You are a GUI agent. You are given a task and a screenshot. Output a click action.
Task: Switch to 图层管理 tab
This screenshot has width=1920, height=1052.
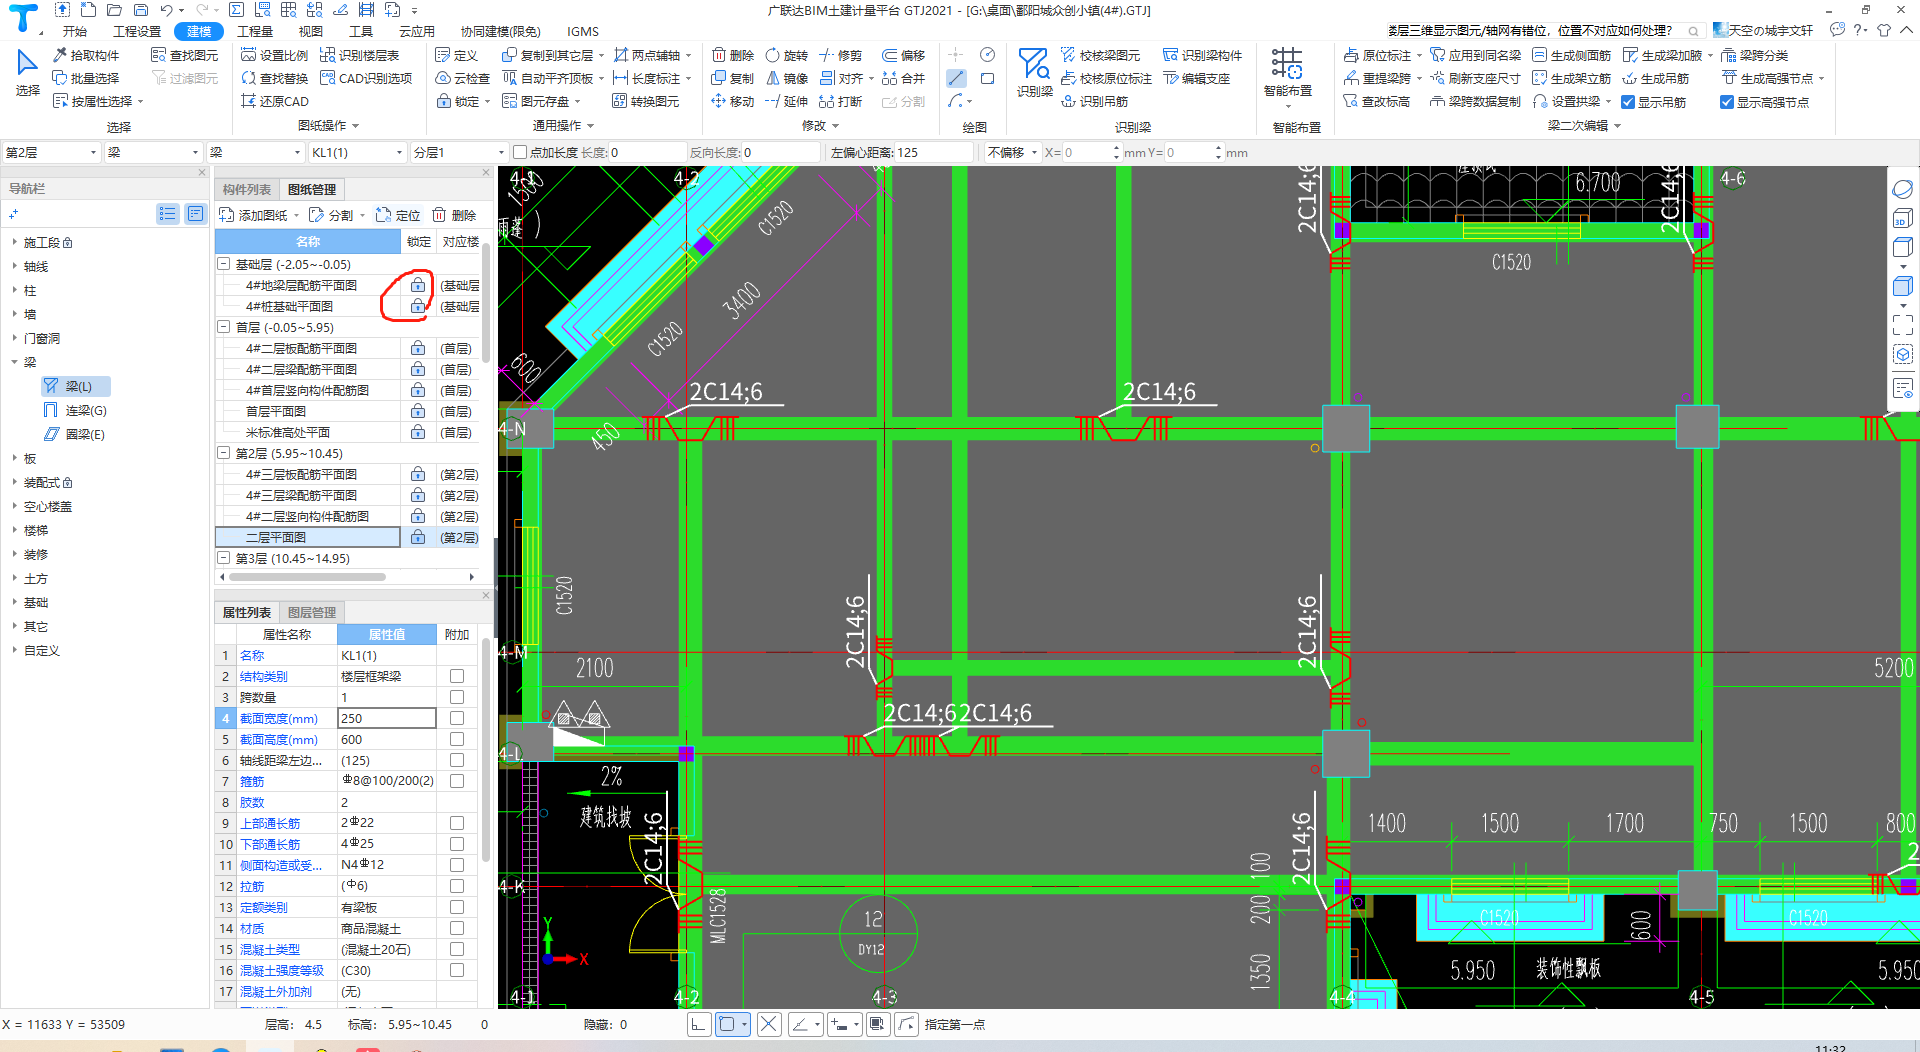click(x=312, y=612)
